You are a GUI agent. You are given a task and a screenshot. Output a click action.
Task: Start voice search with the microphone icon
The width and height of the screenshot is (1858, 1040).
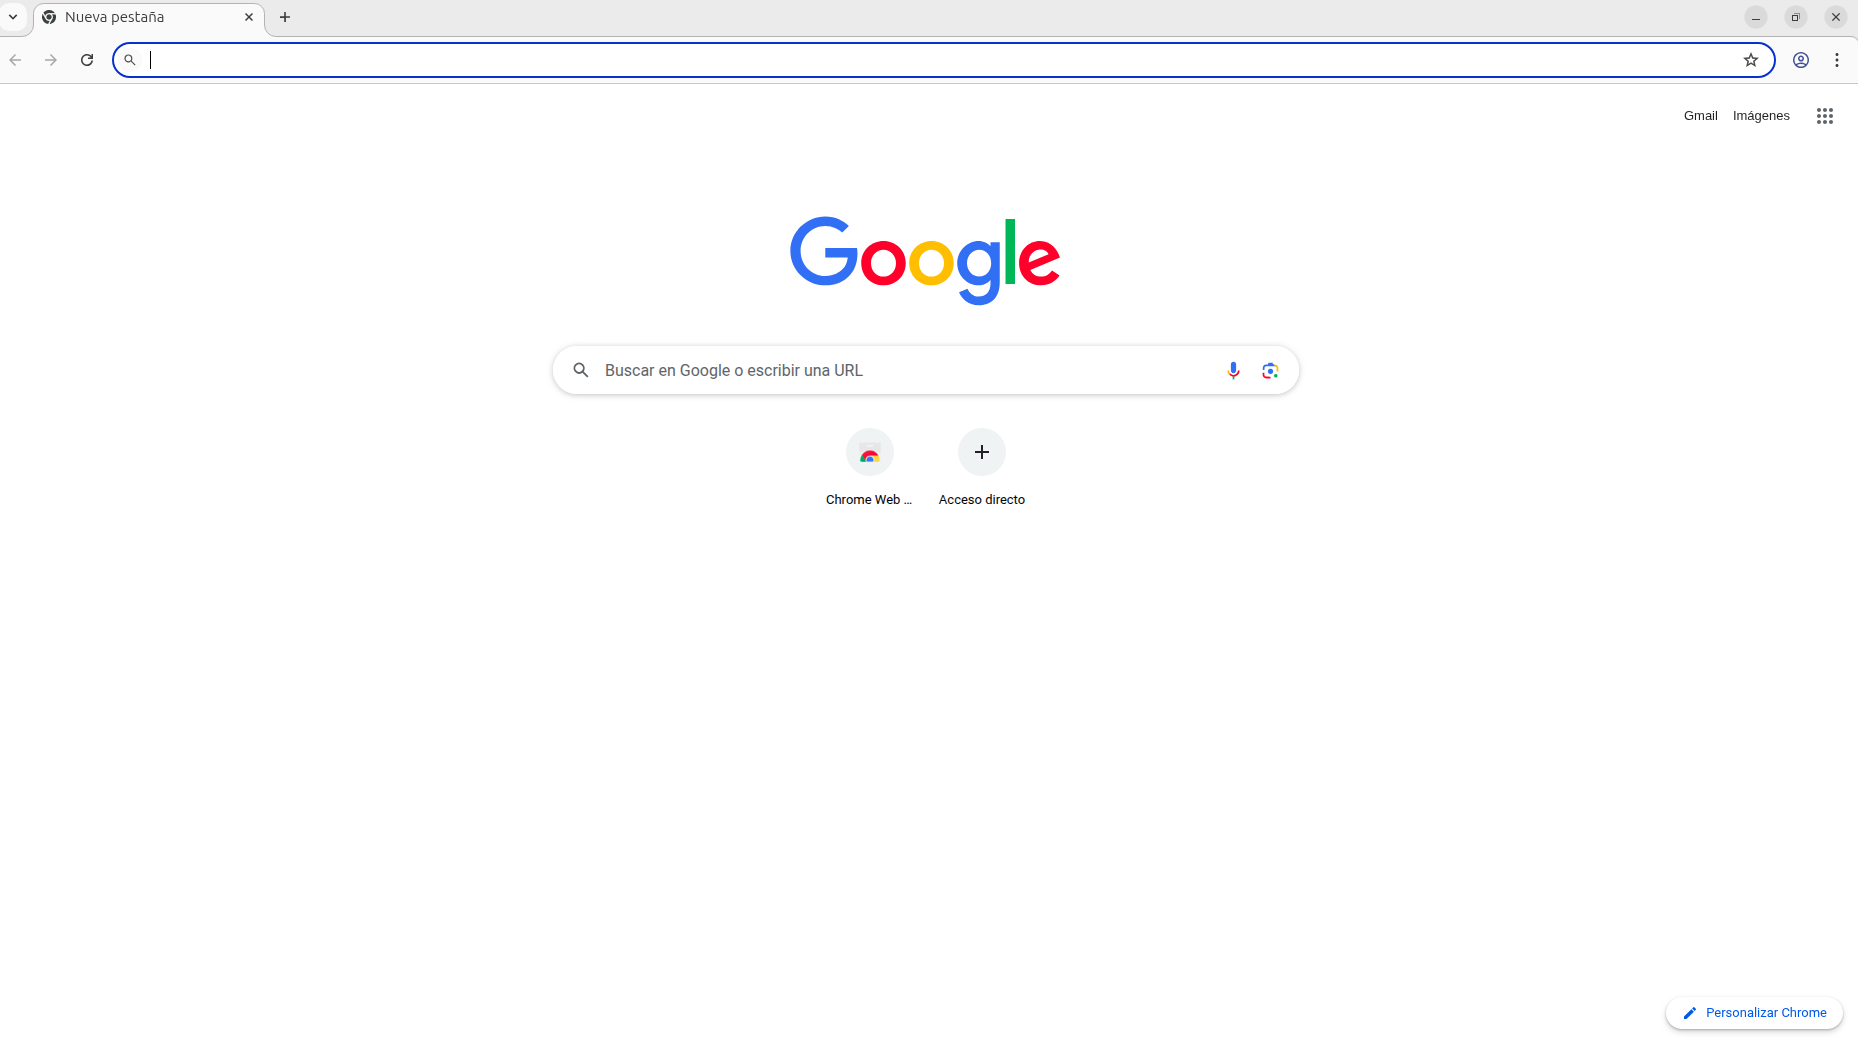1233,371
